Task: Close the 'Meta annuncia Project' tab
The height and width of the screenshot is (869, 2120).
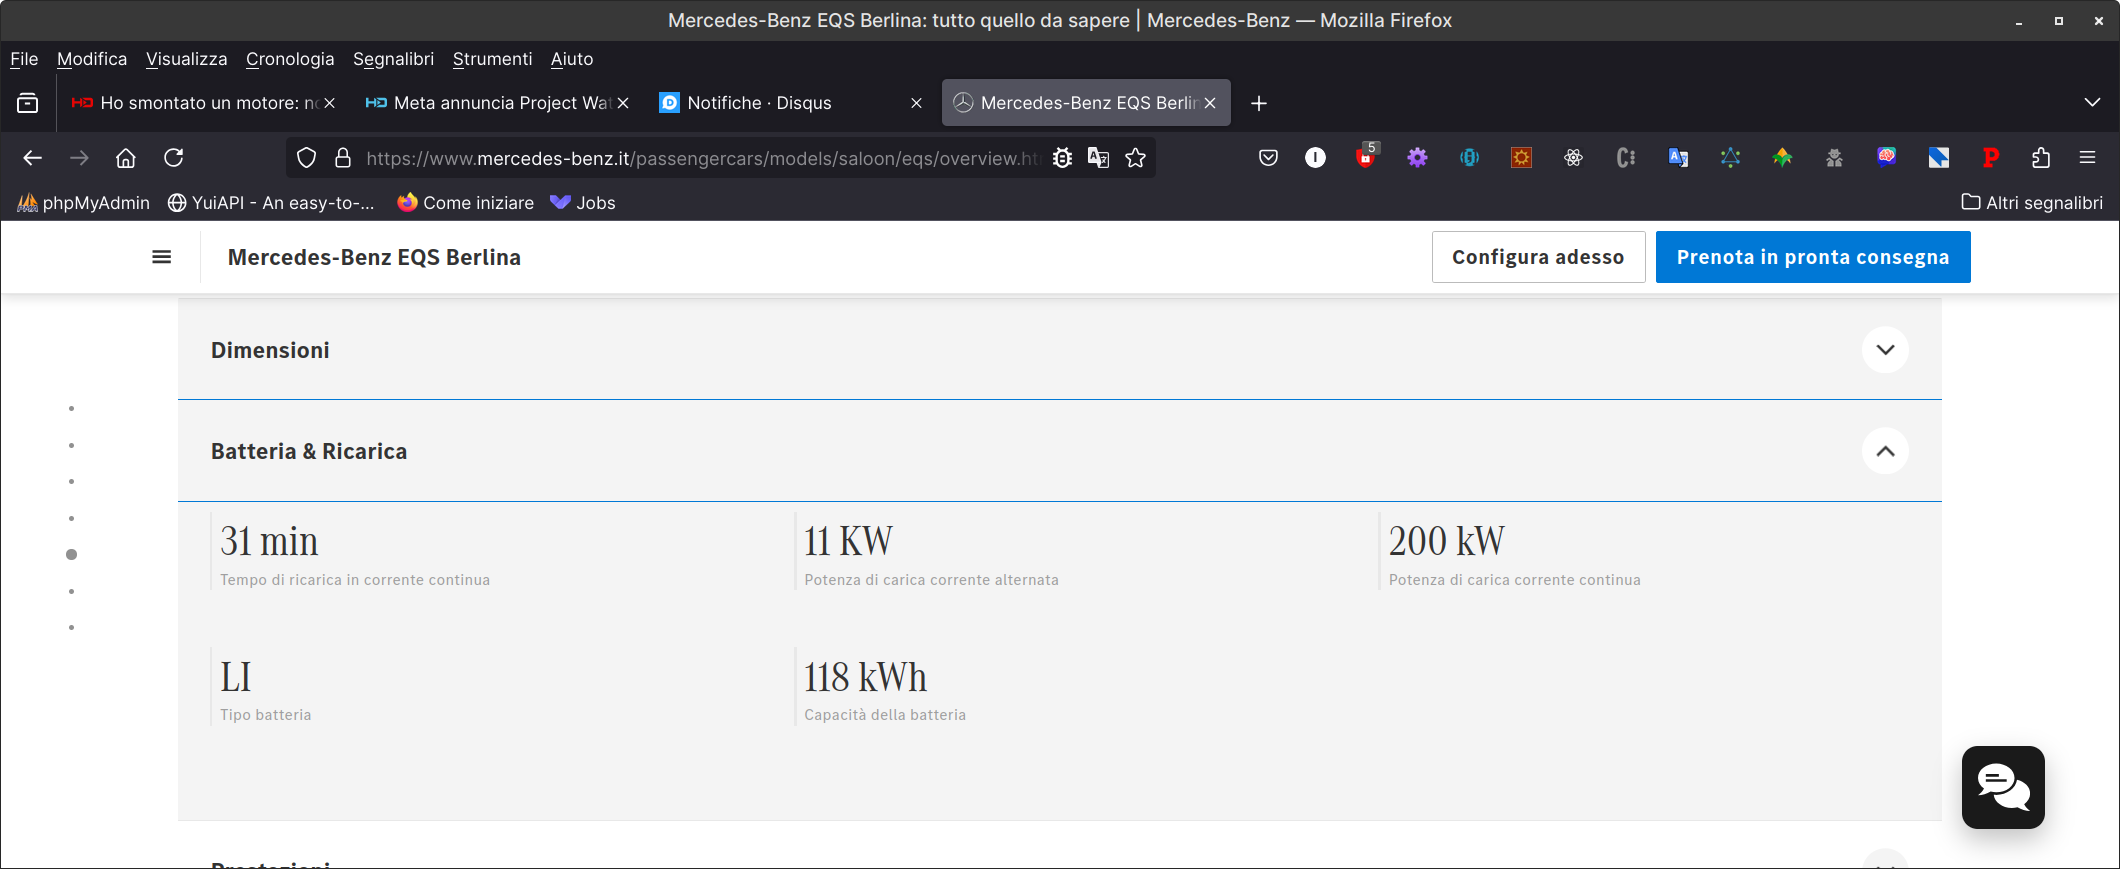Action: (x=623, y=103)
